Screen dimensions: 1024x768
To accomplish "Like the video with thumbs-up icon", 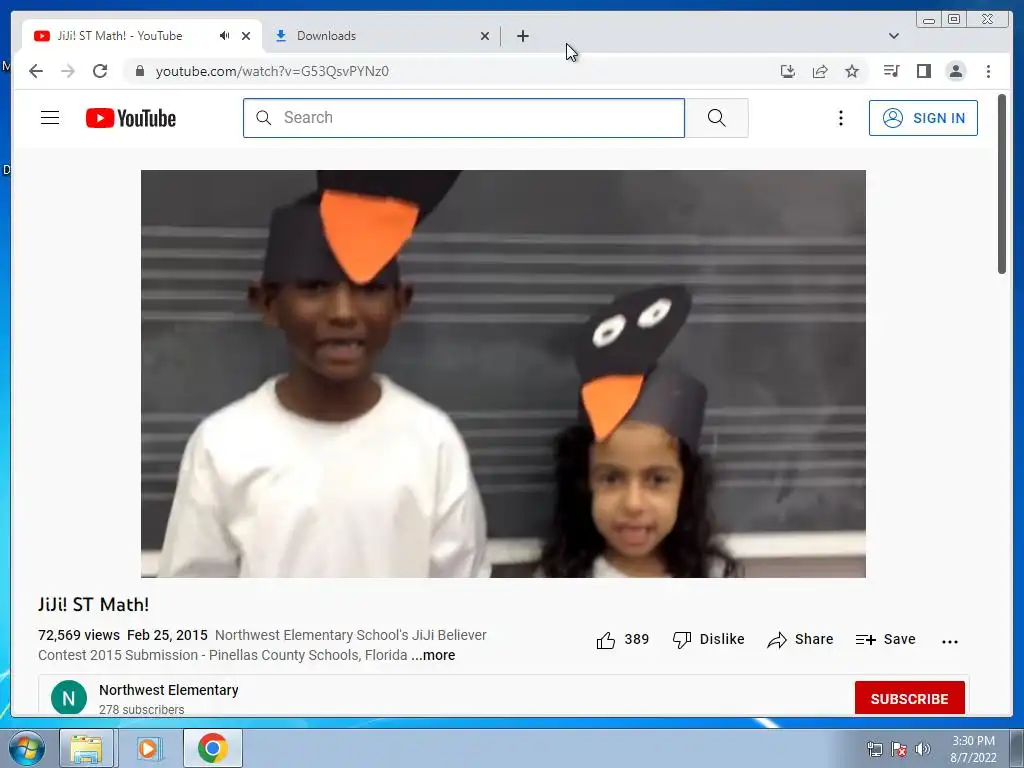I will click(605, 640).
